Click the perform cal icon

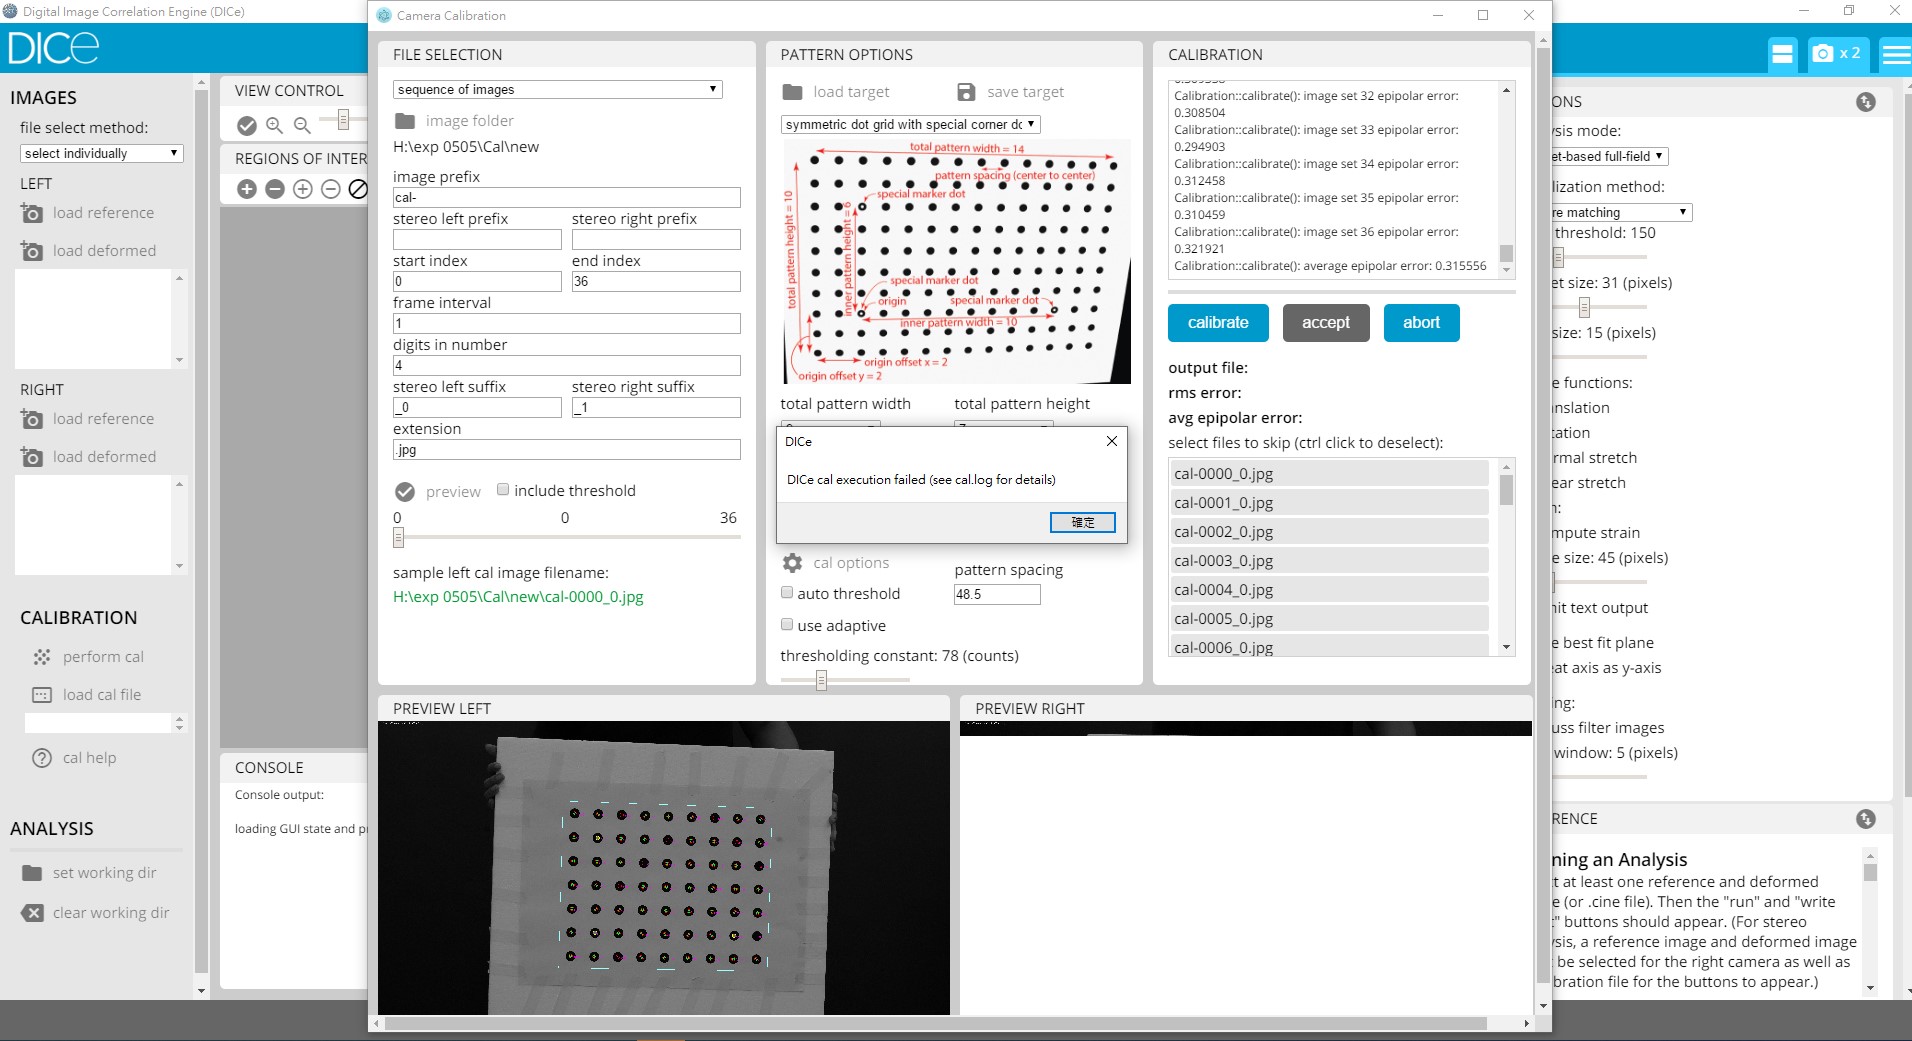point(42,657)
